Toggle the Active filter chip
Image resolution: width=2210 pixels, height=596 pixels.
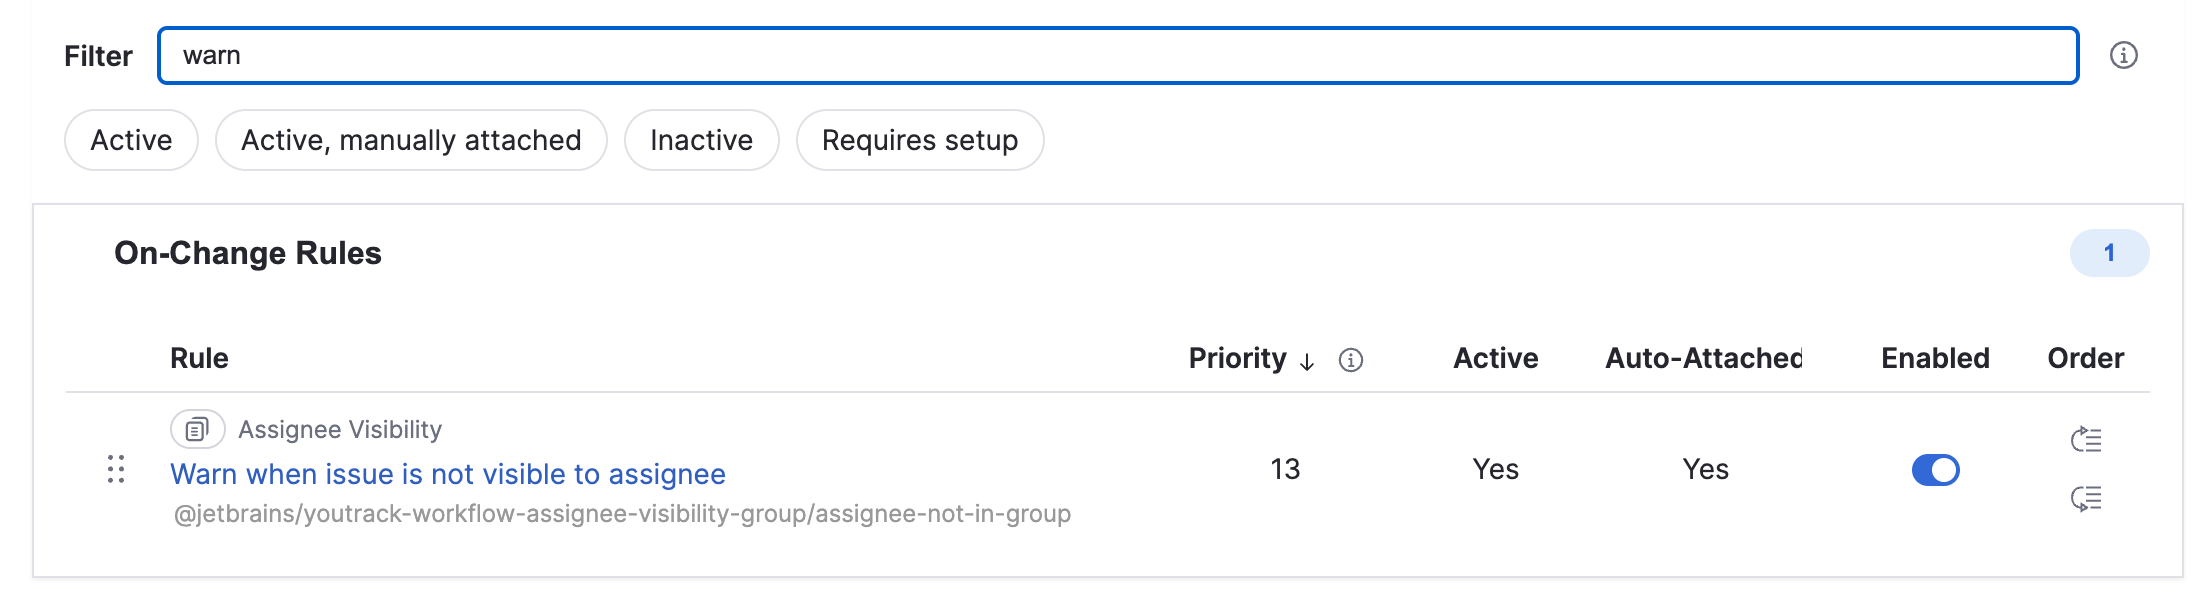pyautogui.click(x=131, y=140)
